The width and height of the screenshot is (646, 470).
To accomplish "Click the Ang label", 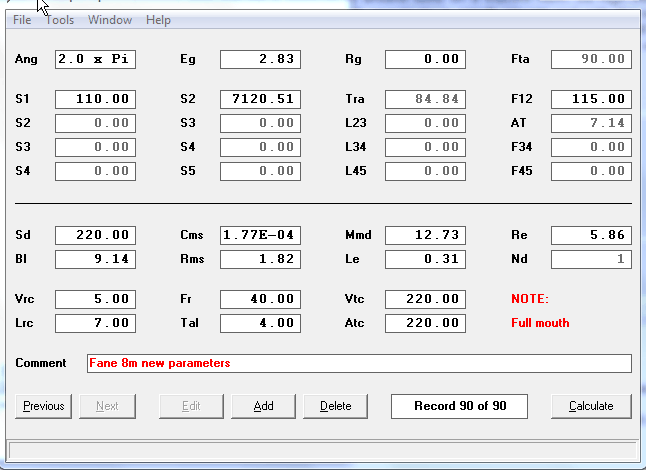I will (x=26, y=59).
